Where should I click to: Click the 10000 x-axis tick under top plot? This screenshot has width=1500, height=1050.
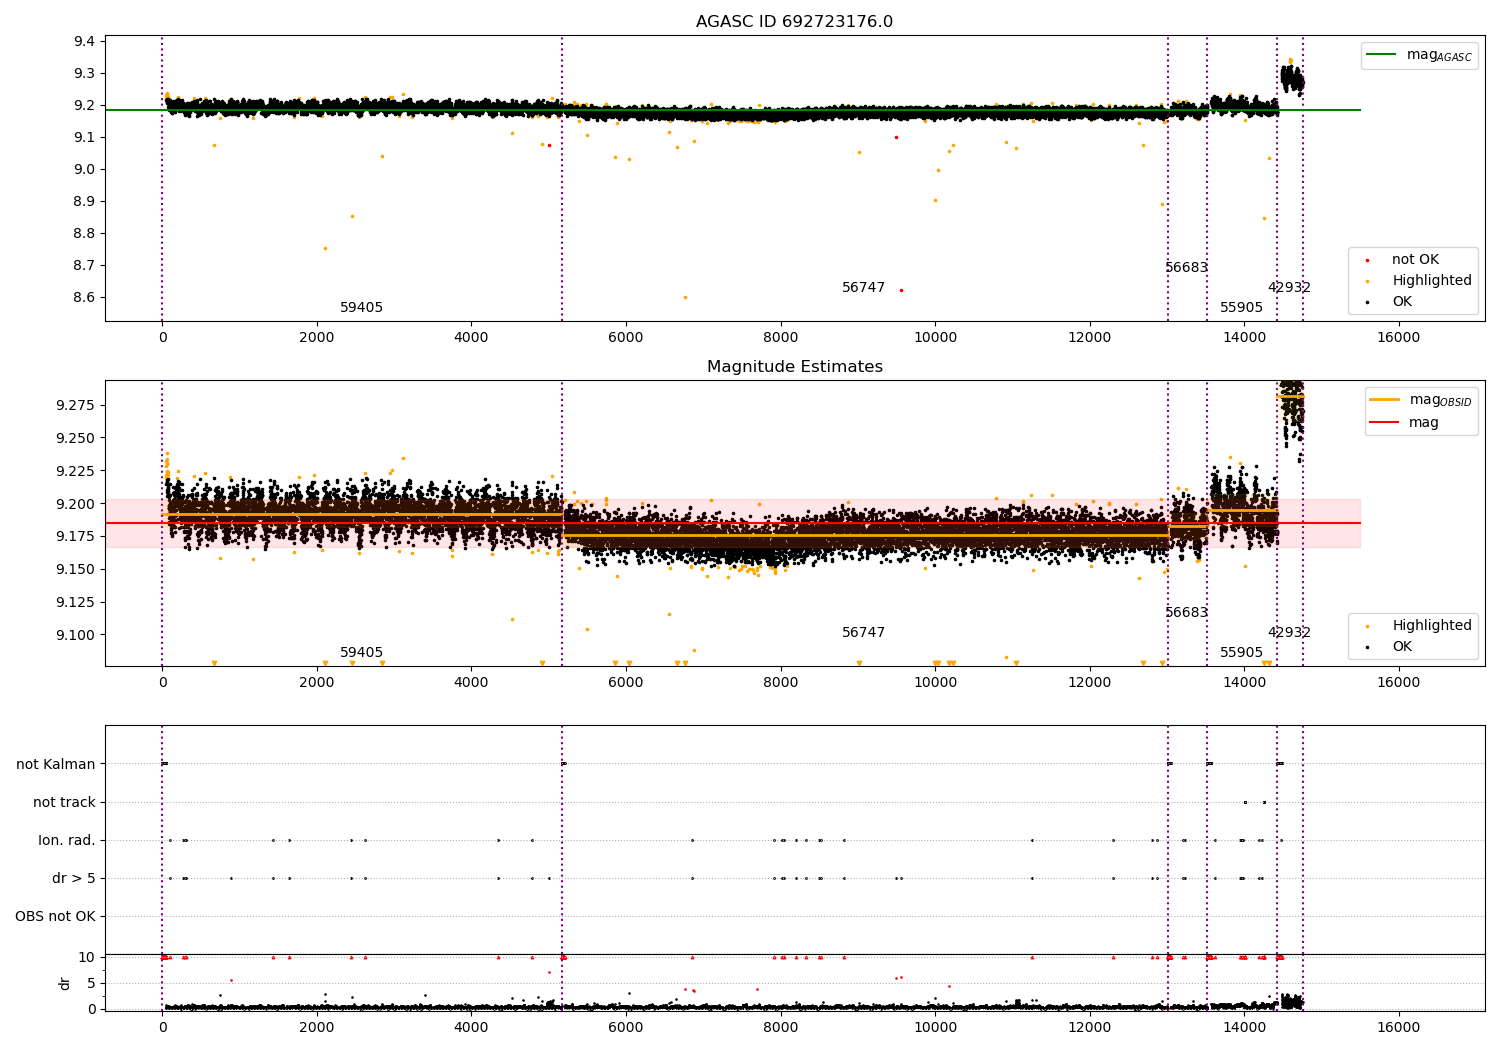[x=935, y=338]
